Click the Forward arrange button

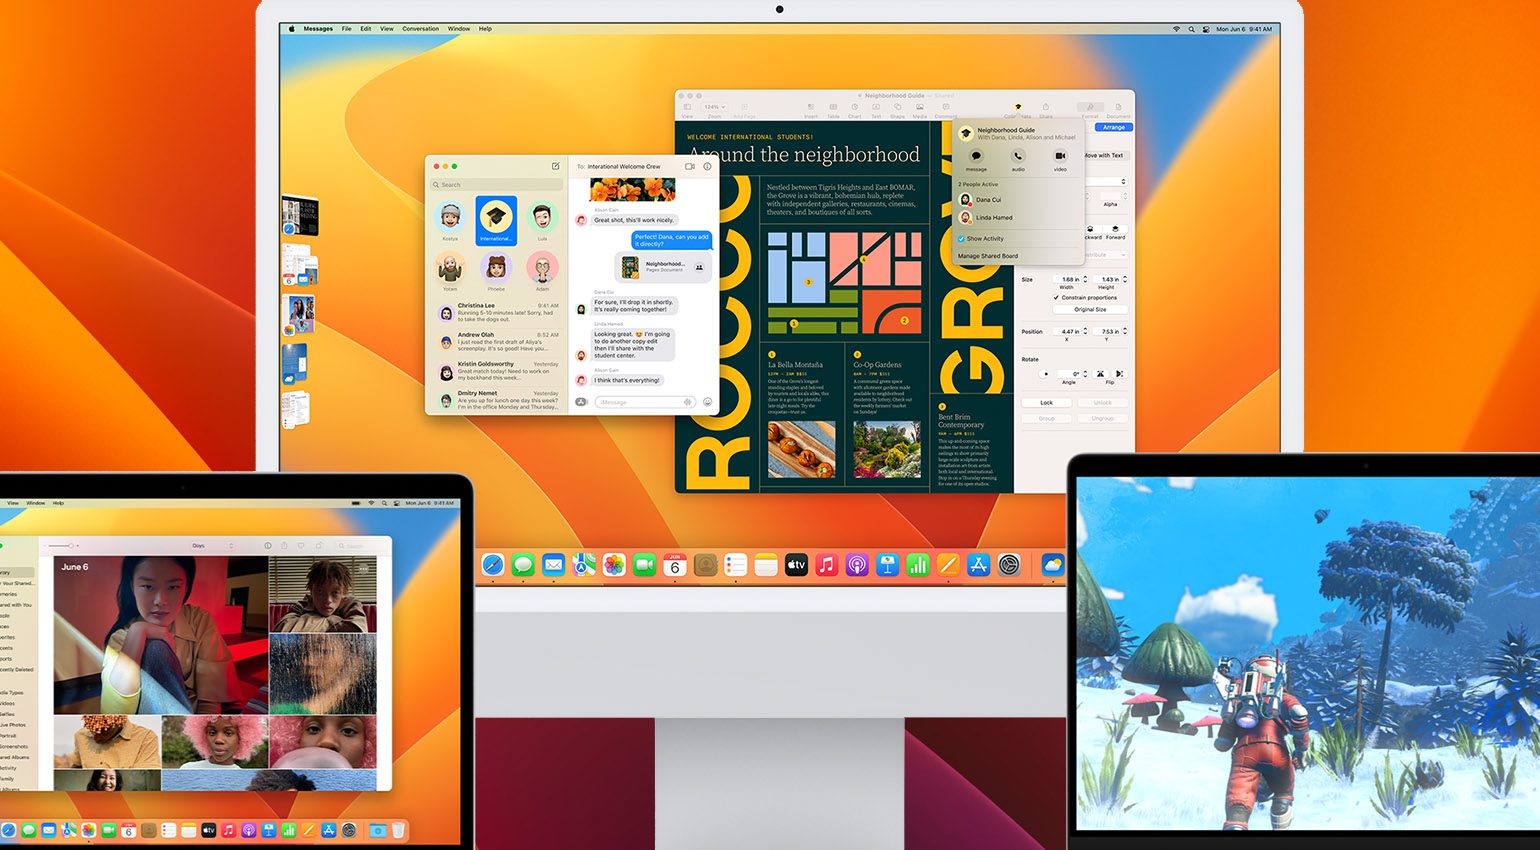pyautogui.click(x=1116, y=232)
